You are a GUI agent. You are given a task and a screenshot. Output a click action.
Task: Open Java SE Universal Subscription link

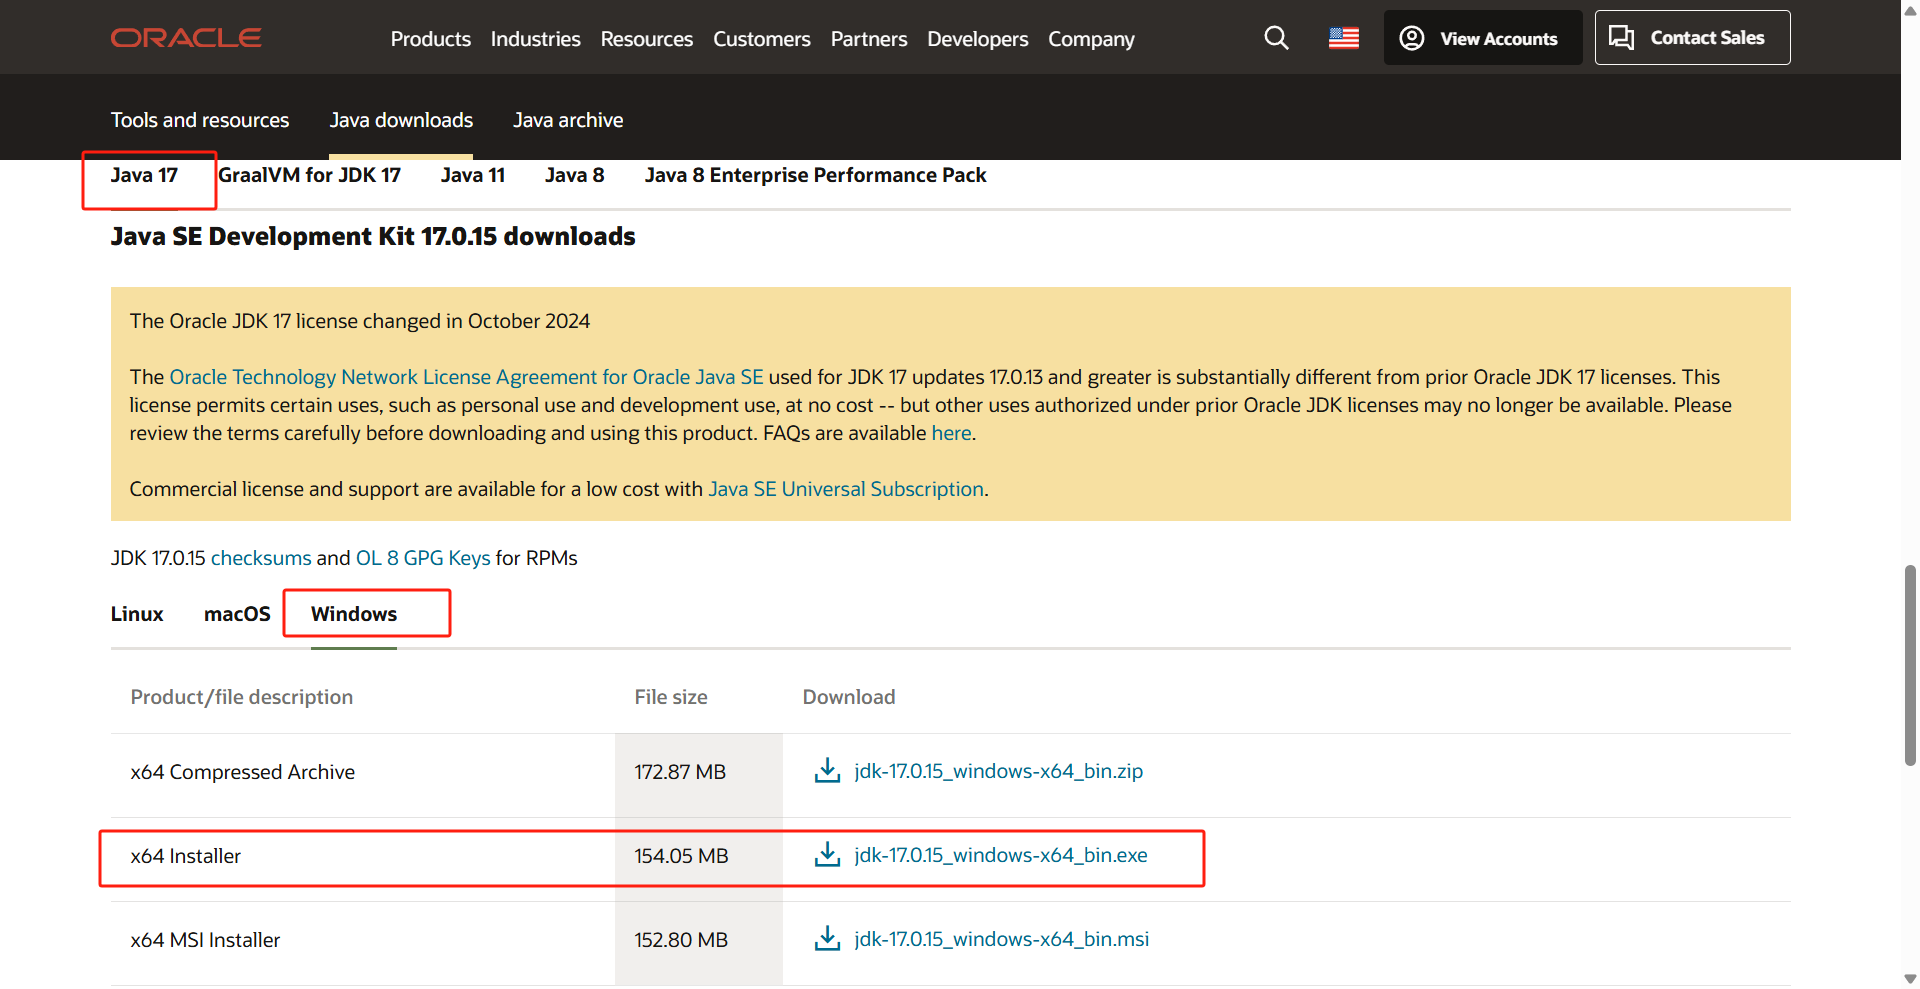point(846,489)
